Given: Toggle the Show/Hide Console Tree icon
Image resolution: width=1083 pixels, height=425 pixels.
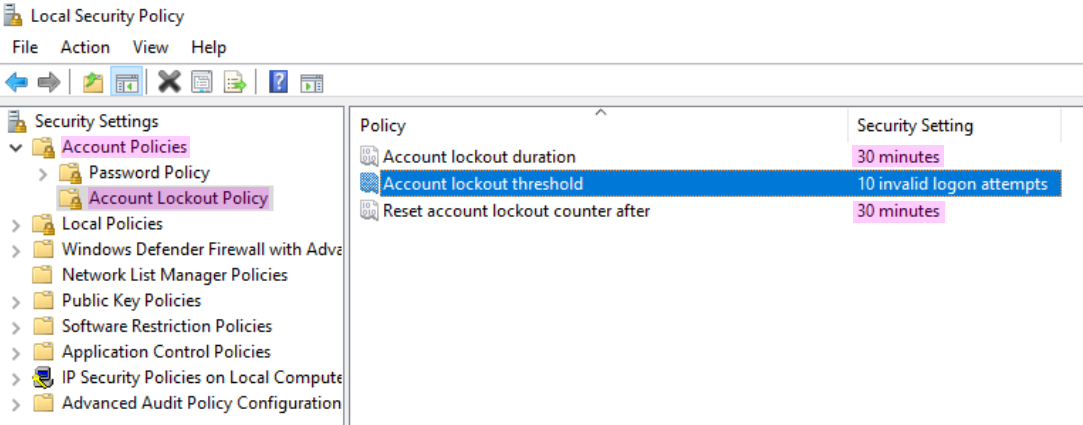Looking at the screenshot, I should click(x=126, y=83).
